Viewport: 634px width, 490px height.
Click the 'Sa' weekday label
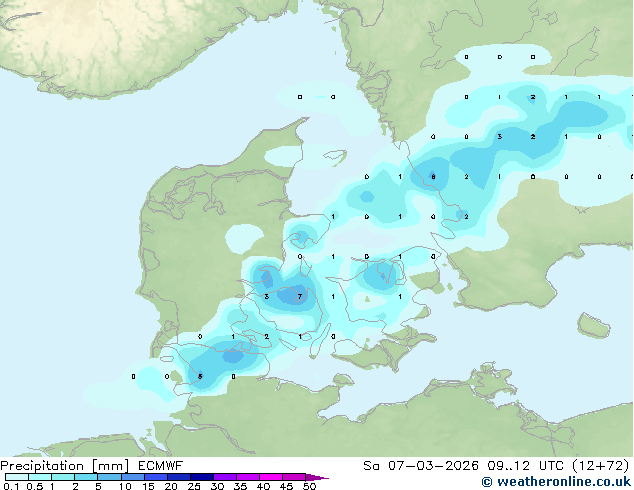tap(371, 466)
